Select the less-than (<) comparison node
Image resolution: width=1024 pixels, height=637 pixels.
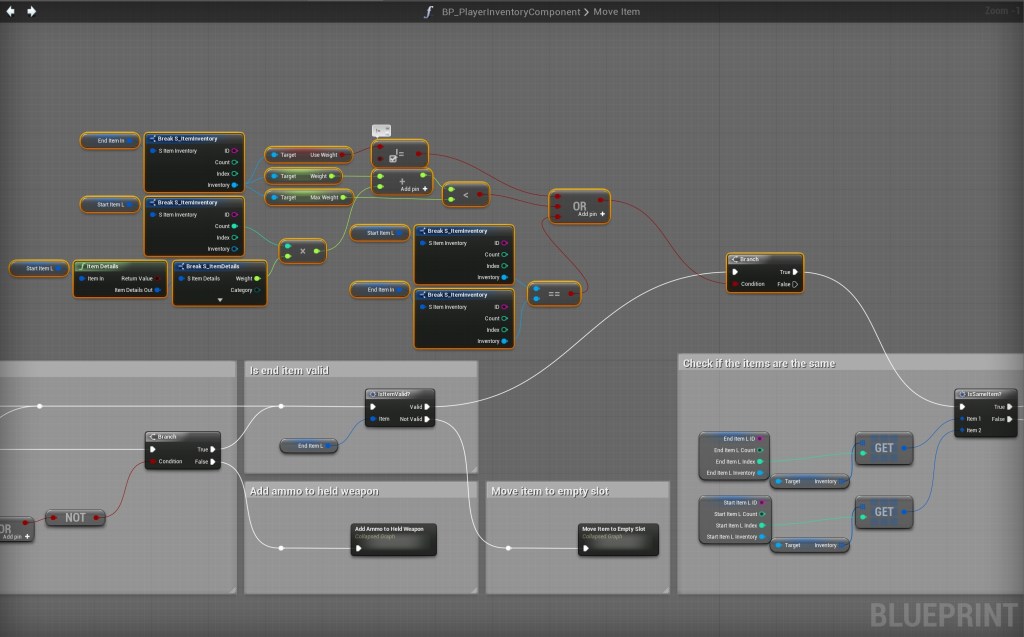coord(465,195)
